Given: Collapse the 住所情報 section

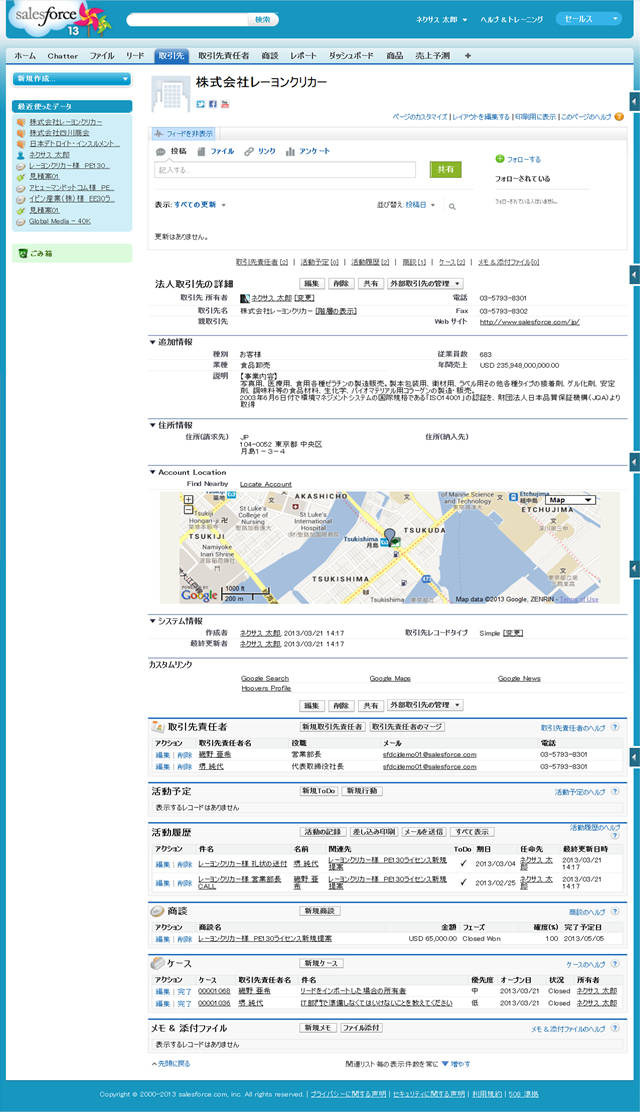Looking at the screenshot, I should click(x=153, y=425).
